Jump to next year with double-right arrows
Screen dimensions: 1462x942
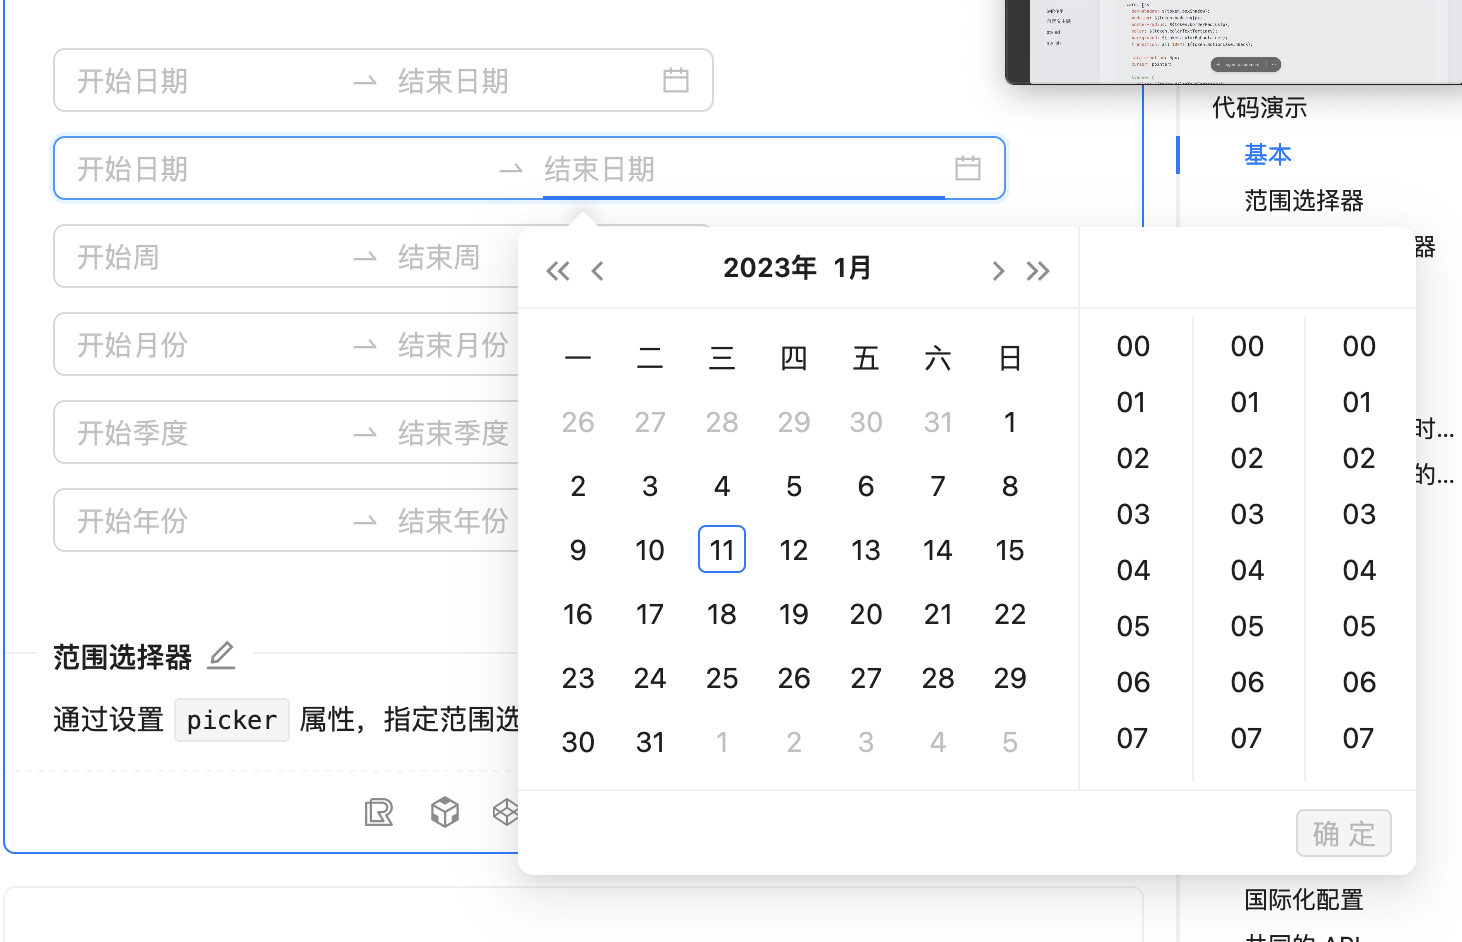pos(1038,270)
